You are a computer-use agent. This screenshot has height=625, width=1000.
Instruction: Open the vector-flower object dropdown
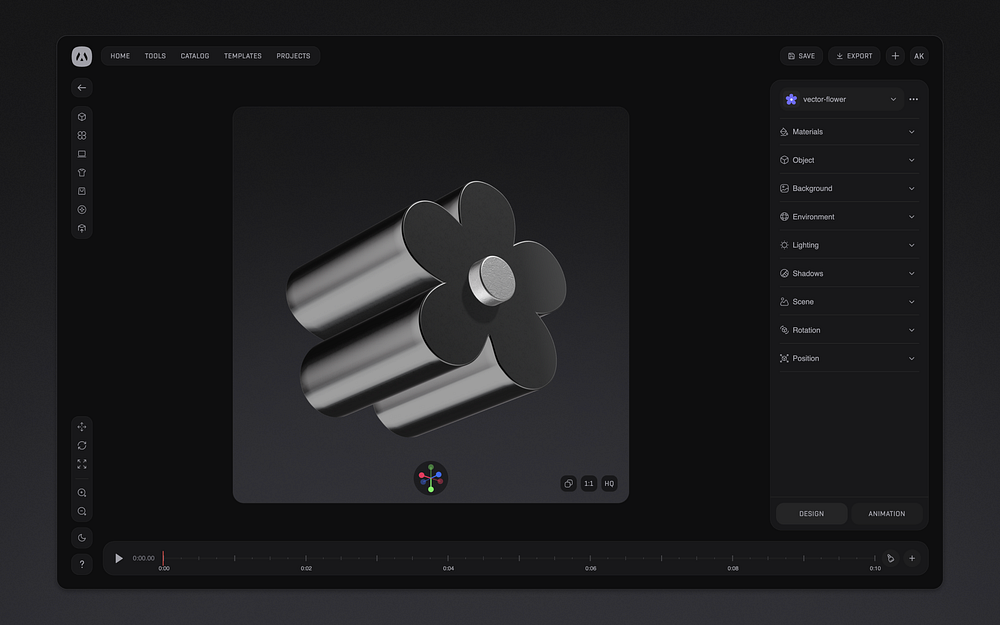click(x=842, y=99)
